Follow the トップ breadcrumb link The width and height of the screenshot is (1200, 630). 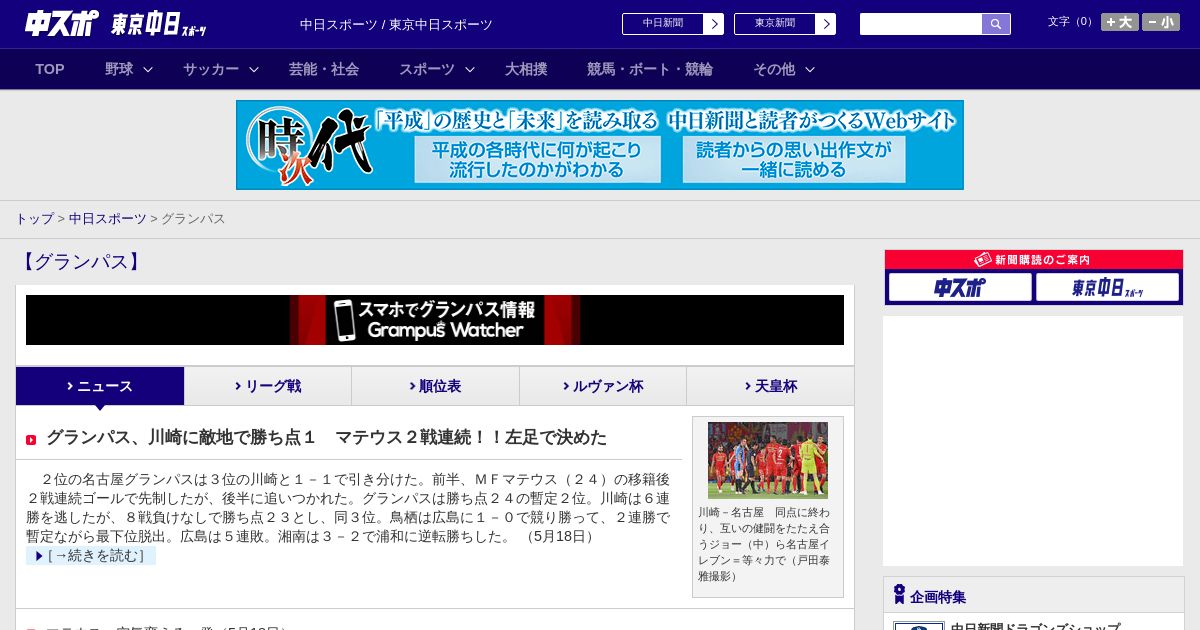point(34,218)
